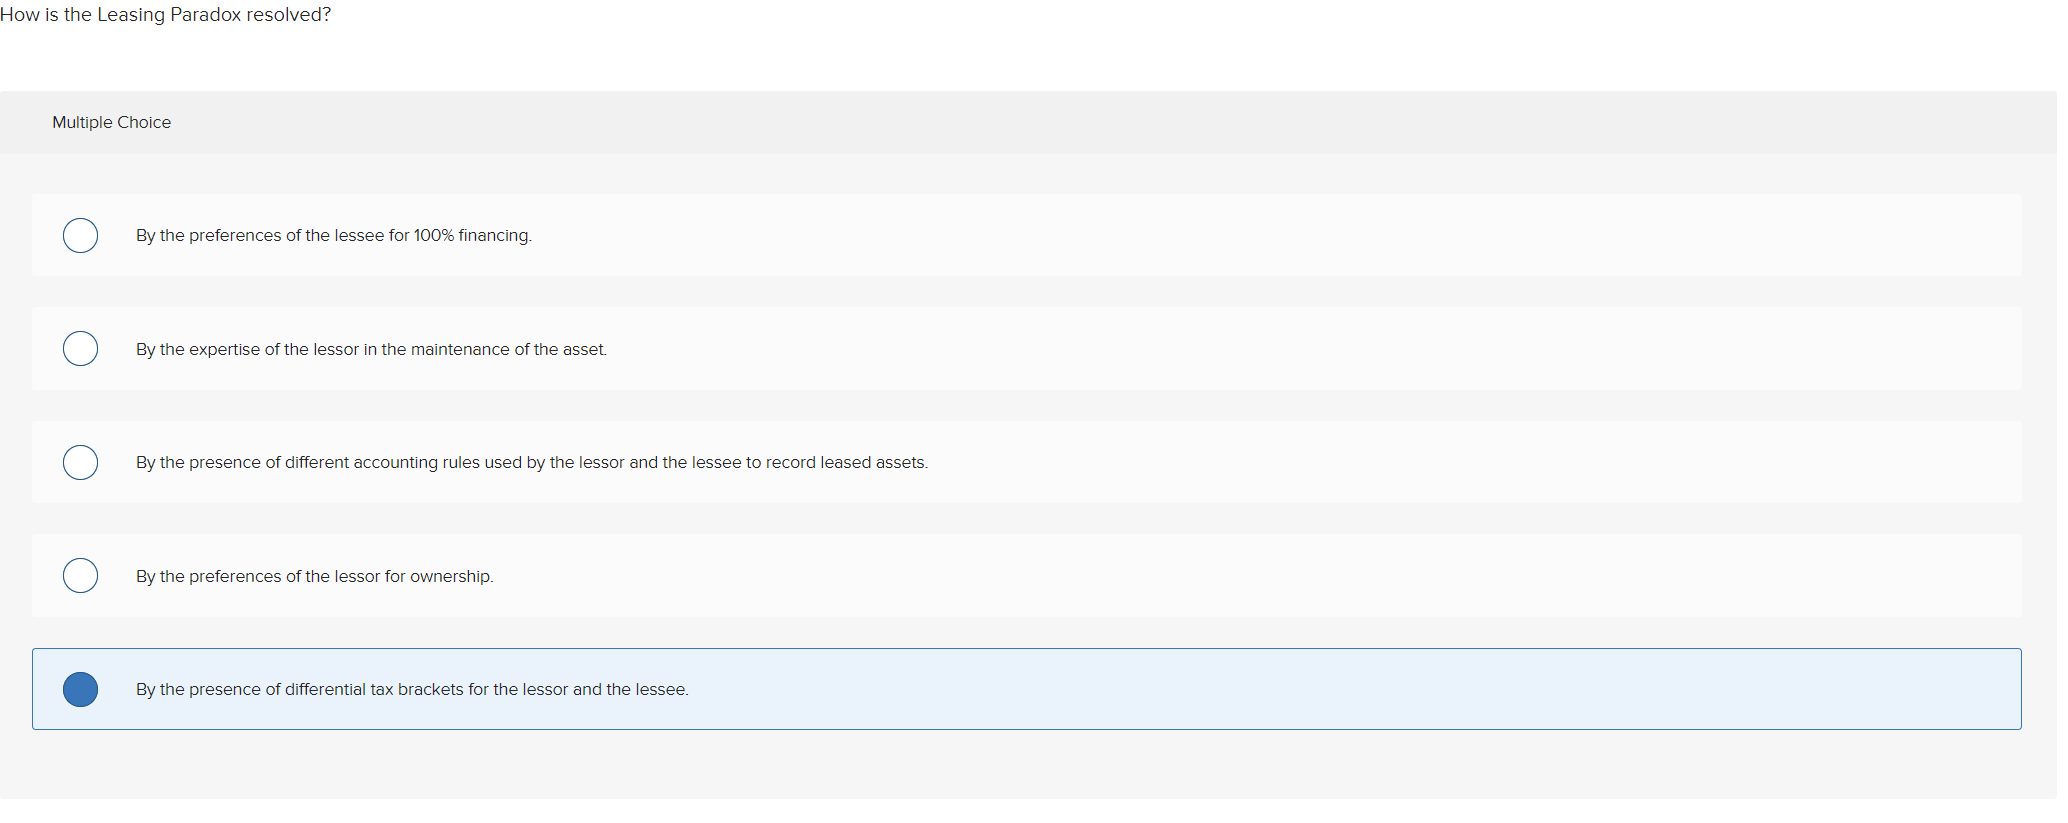Select radio for lessee 100% financing preference
The height and width of the screenshot is (823, 2068).
(x=80, y=235)
